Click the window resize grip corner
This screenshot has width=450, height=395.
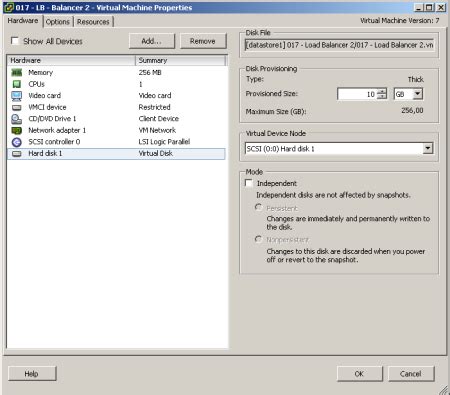point(443,390)
